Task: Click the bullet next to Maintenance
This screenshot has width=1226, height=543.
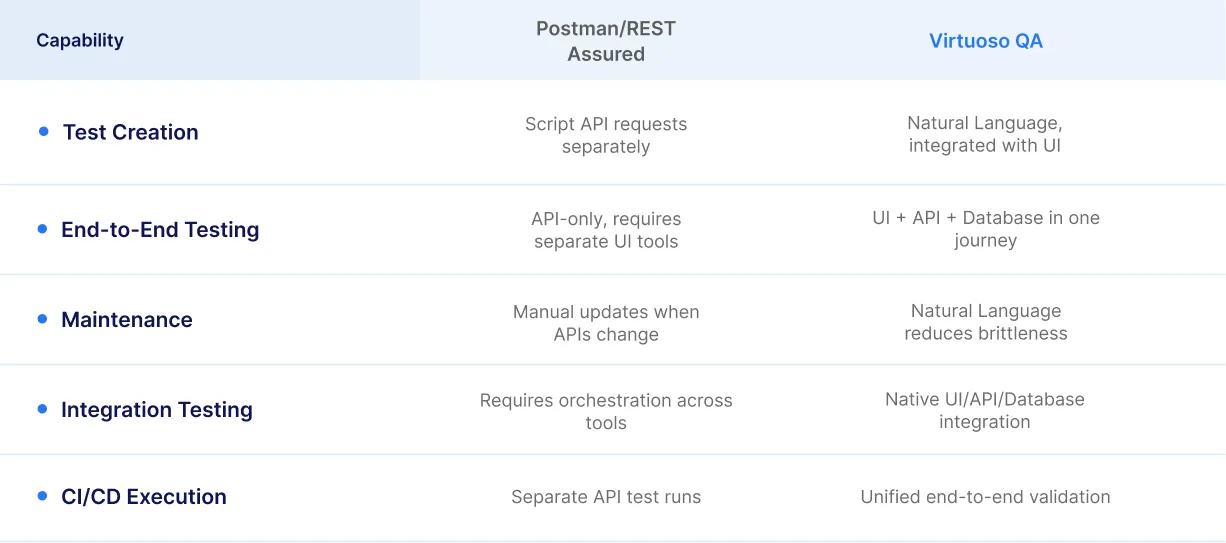Action: click(42, 319)
